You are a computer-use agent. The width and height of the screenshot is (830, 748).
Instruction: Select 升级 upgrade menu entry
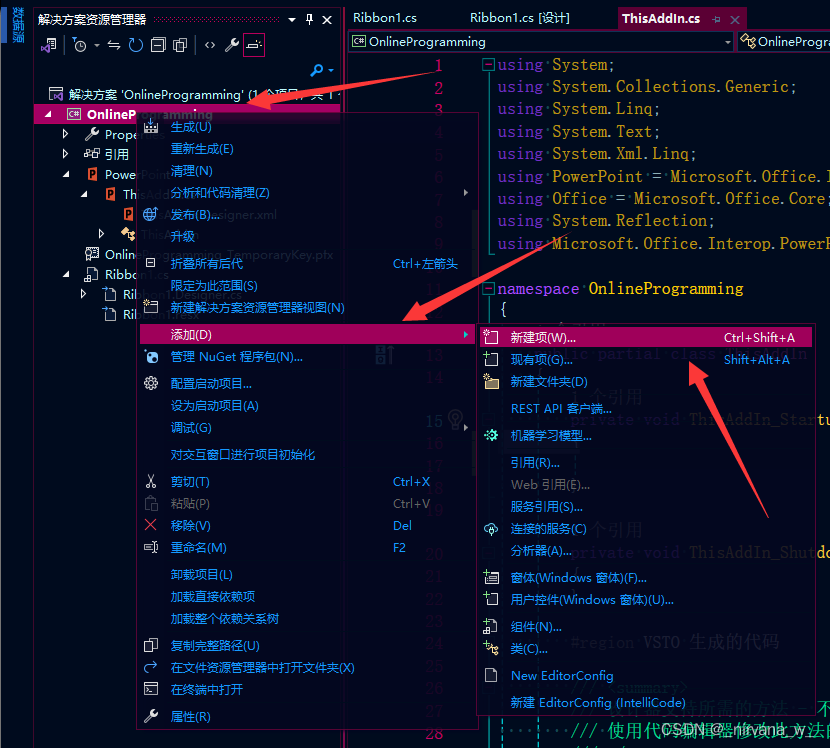[x=183, y=236]
